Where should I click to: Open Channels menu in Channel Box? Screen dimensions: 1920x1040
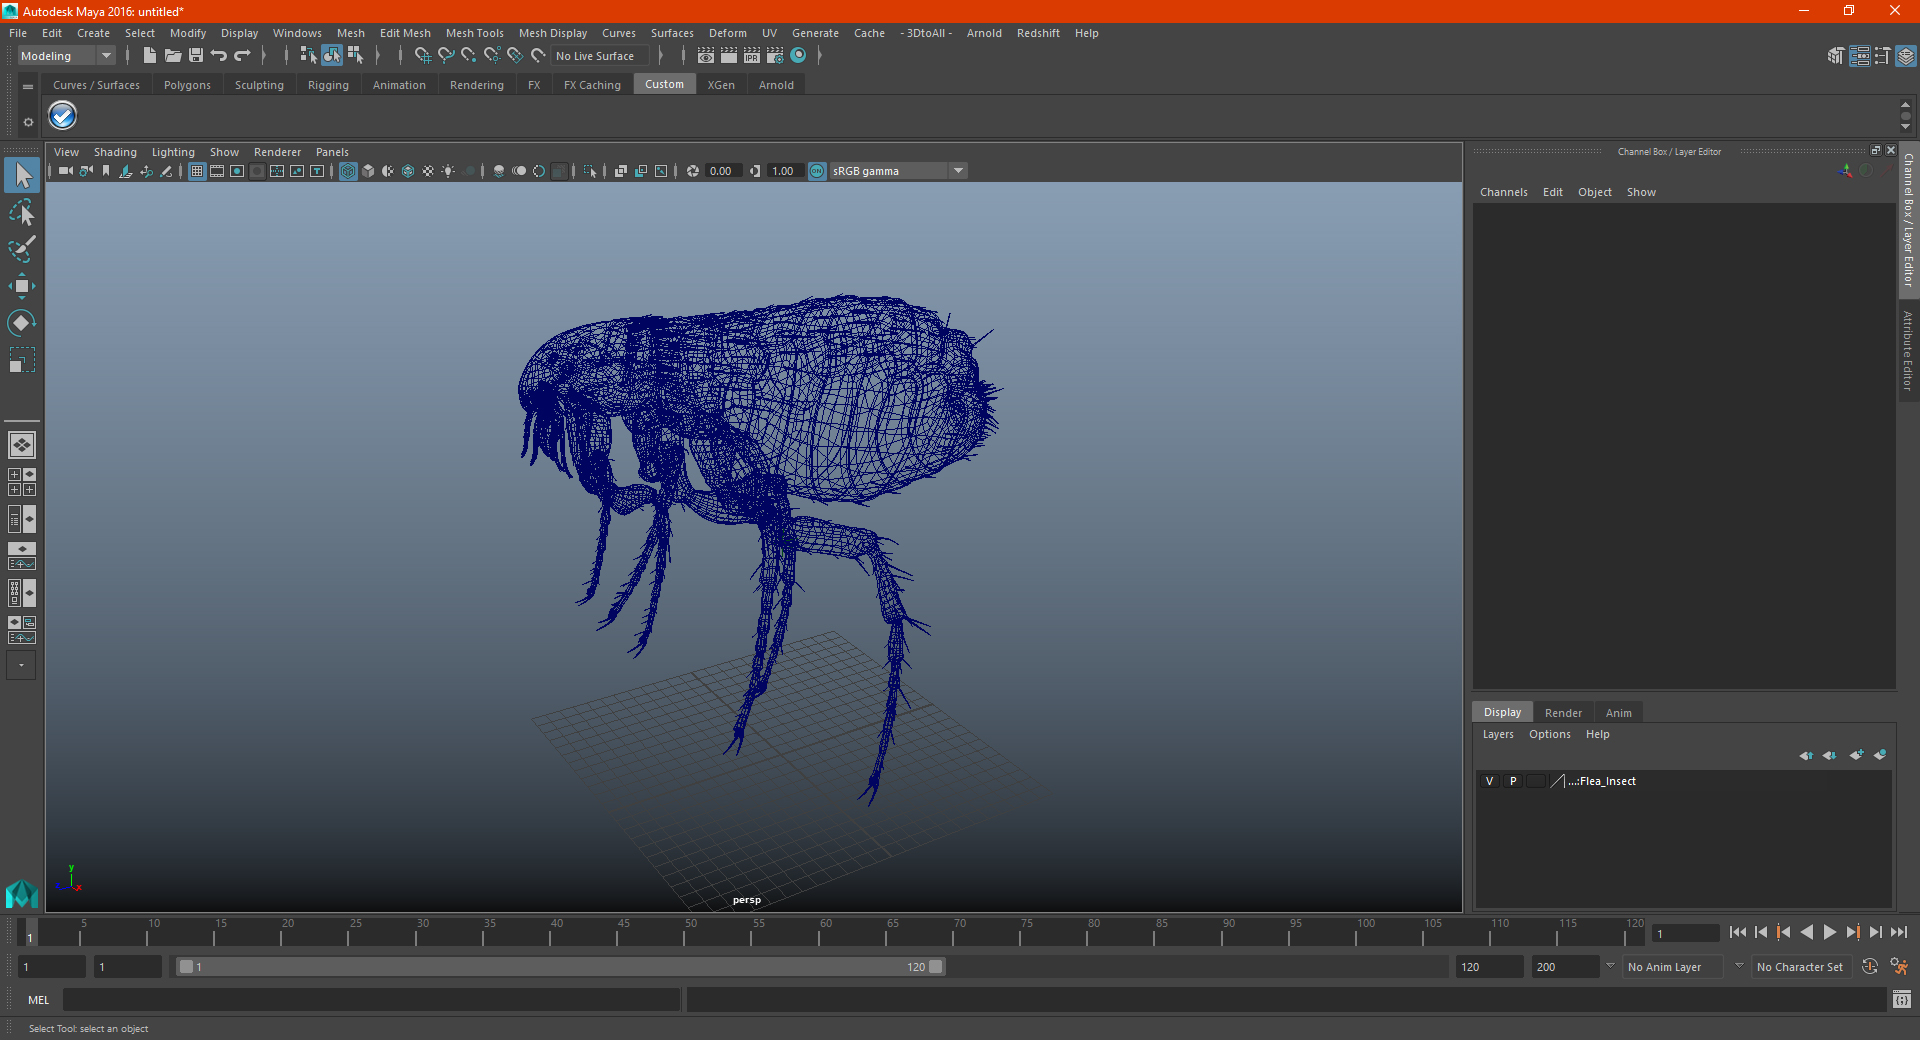1503,192
